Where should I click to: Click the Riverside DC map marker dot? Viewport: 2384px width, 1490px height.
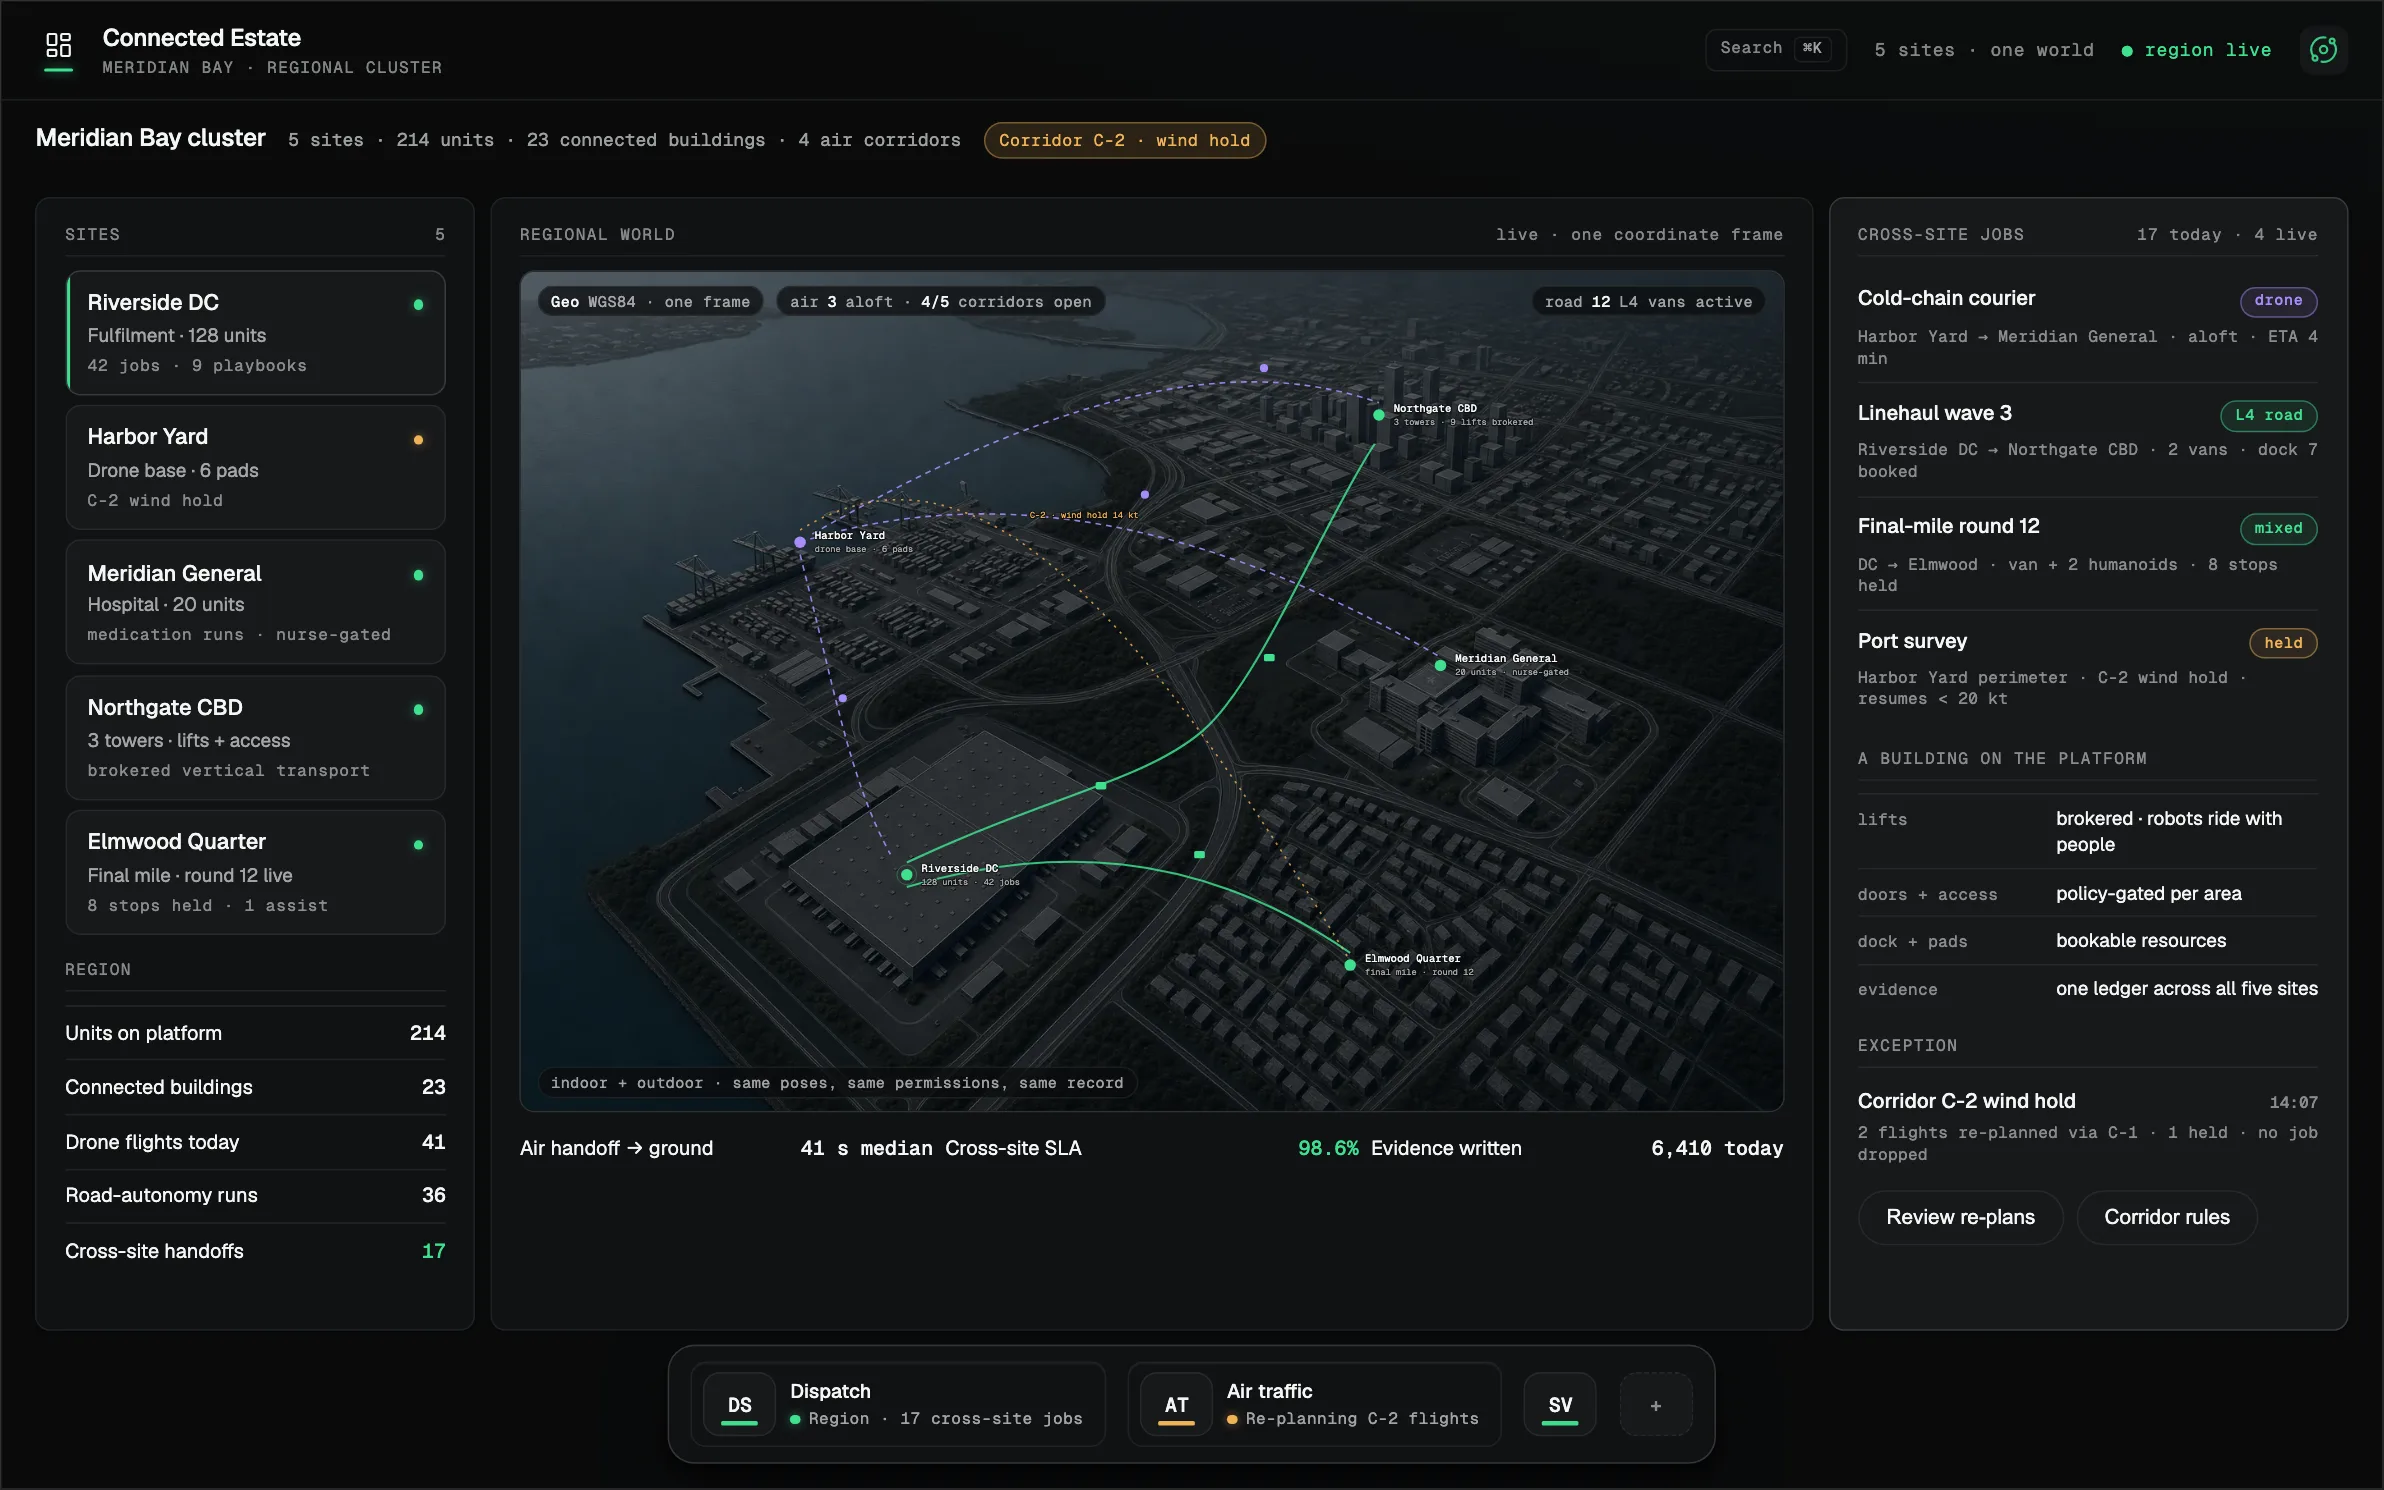pos(906,875)
